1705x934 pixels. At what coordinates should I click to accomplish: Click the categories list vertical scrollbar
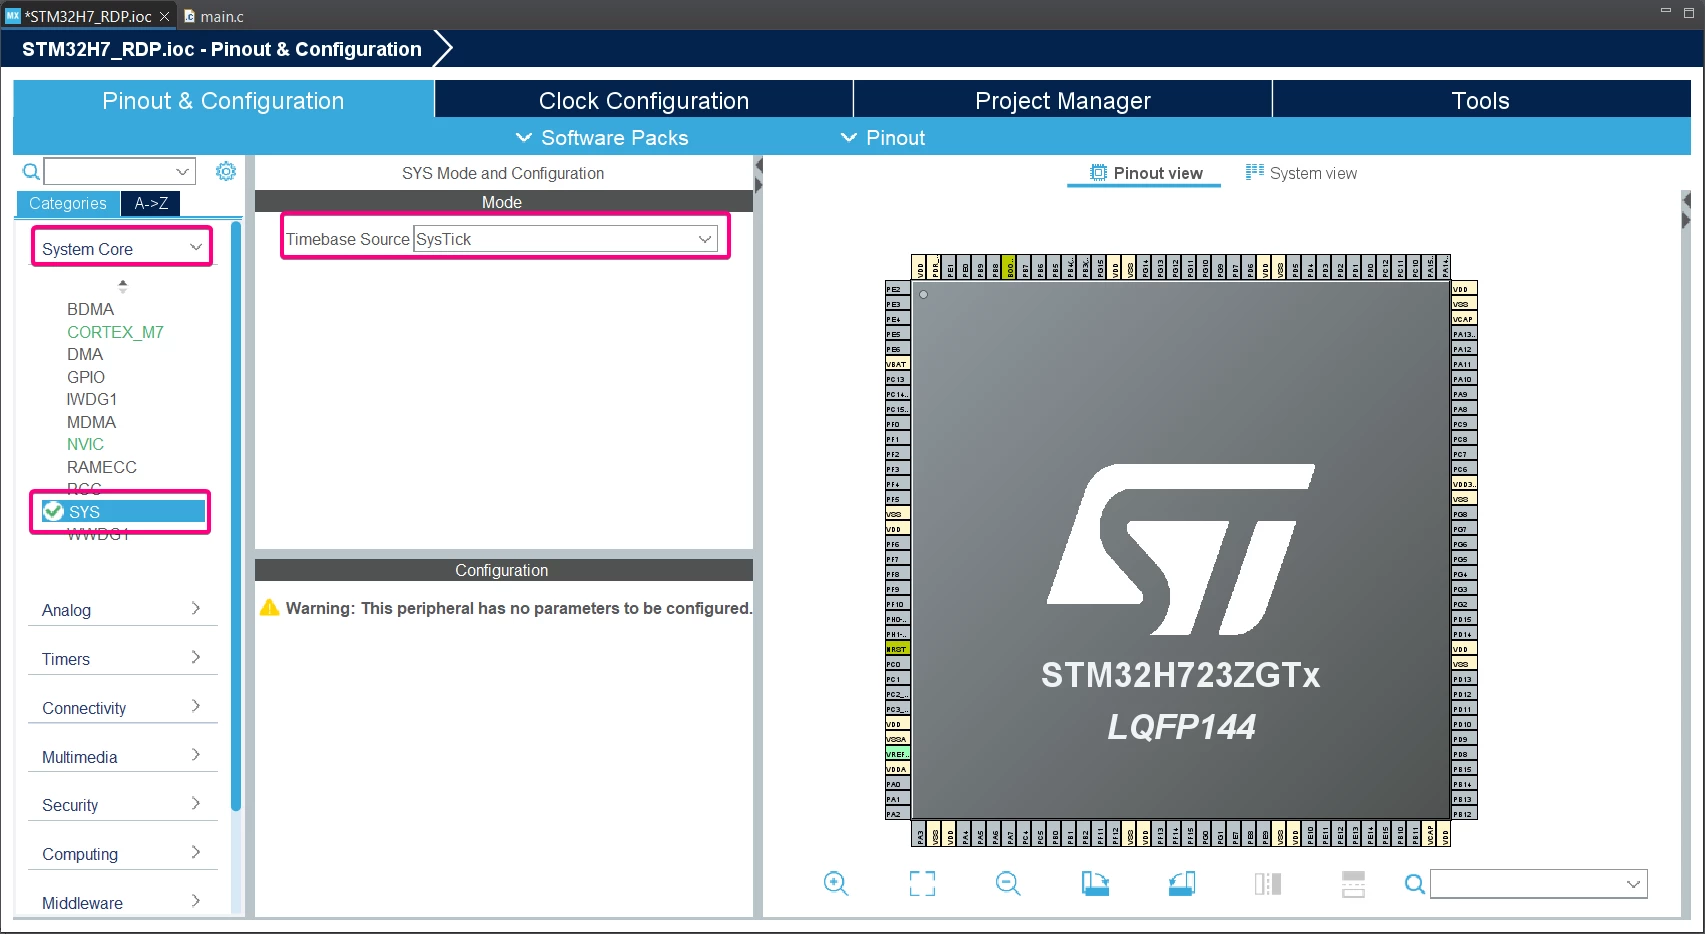236,515
